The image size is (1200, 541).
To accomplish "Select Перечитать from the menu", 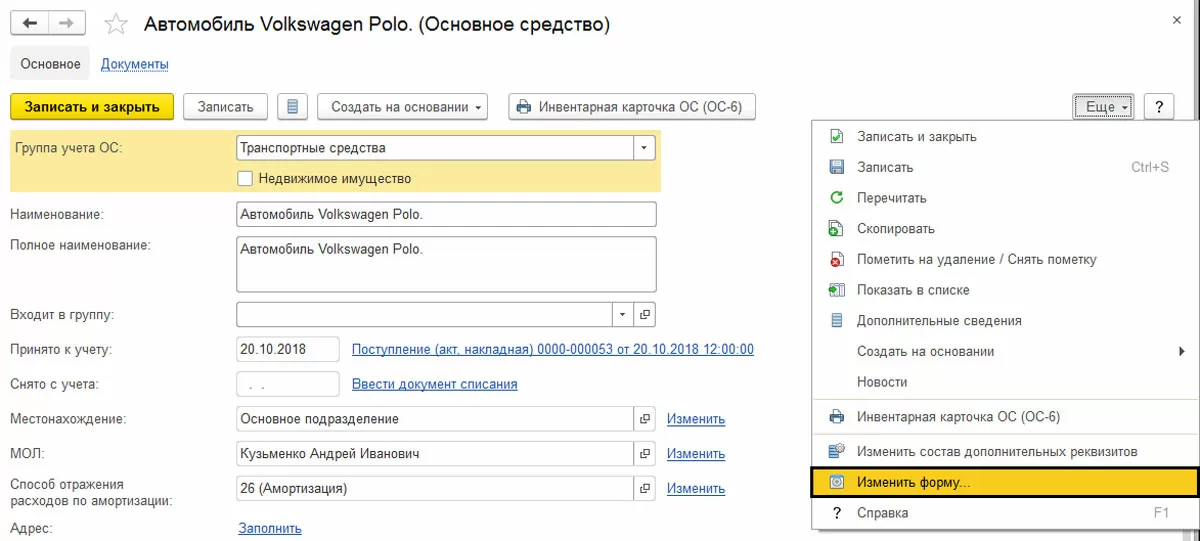I will [891, 198].
